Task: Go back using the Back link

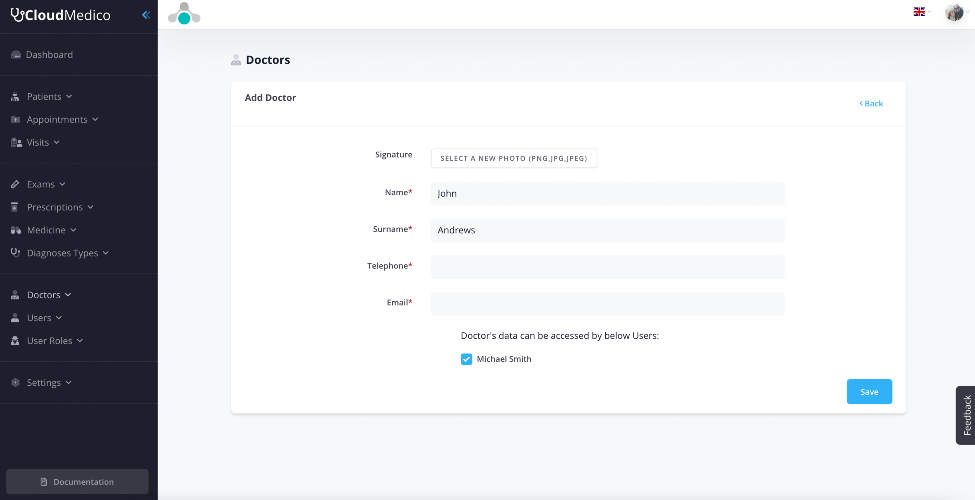Action: click(x=871, y=103)
